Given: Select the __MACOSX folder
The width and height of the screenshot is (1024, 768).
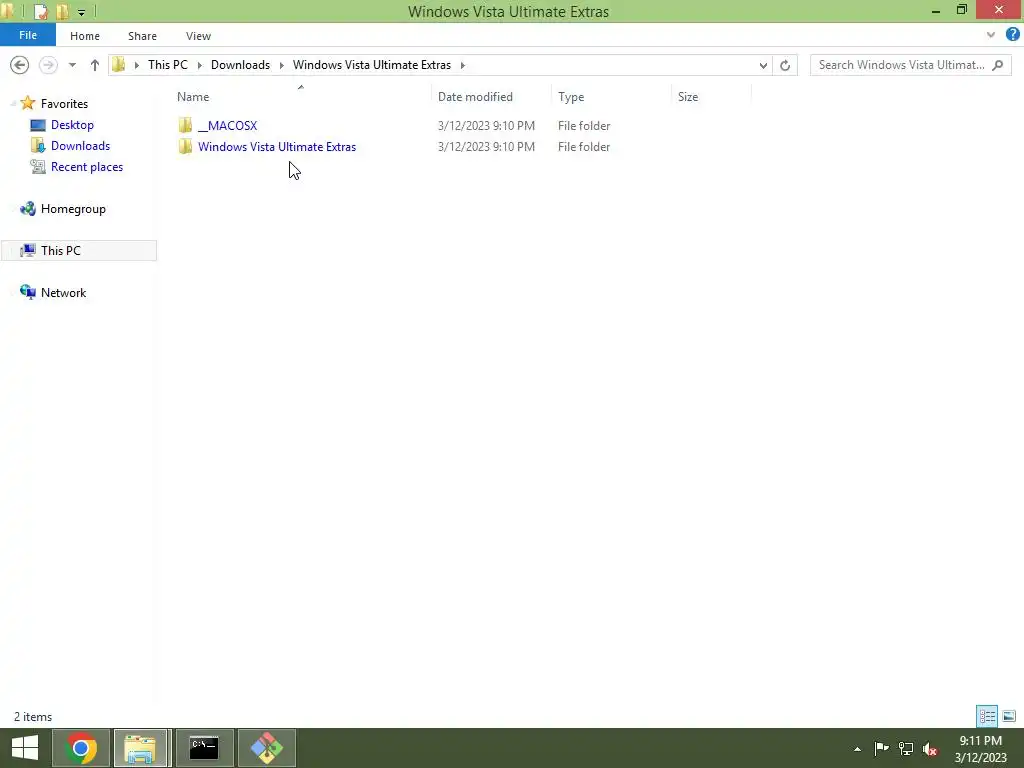Looking at the screenshot, I should point(227,125).
